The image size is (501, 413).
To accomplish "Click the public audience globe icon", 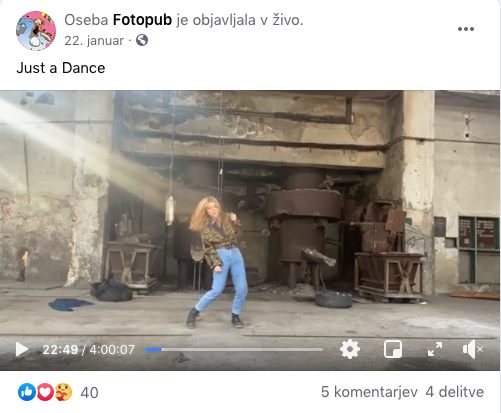I will point(142,40).
